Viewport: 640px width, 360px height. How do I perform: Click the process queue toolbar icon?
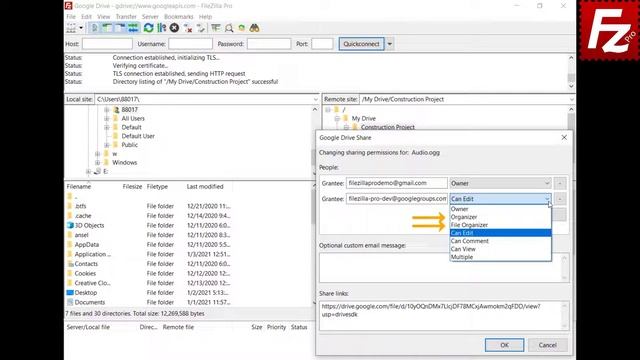tap(162, 28)
